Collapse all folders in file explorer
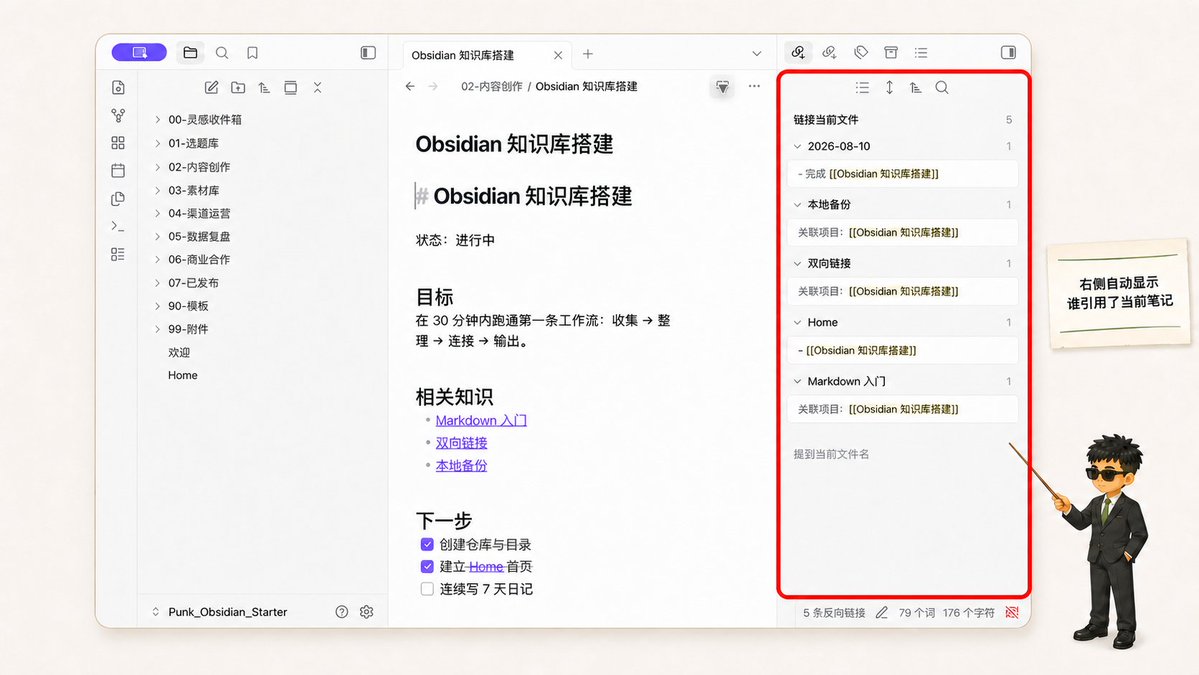The width and height of the screenshot is (1199, 675). click(x=317, y=87)
